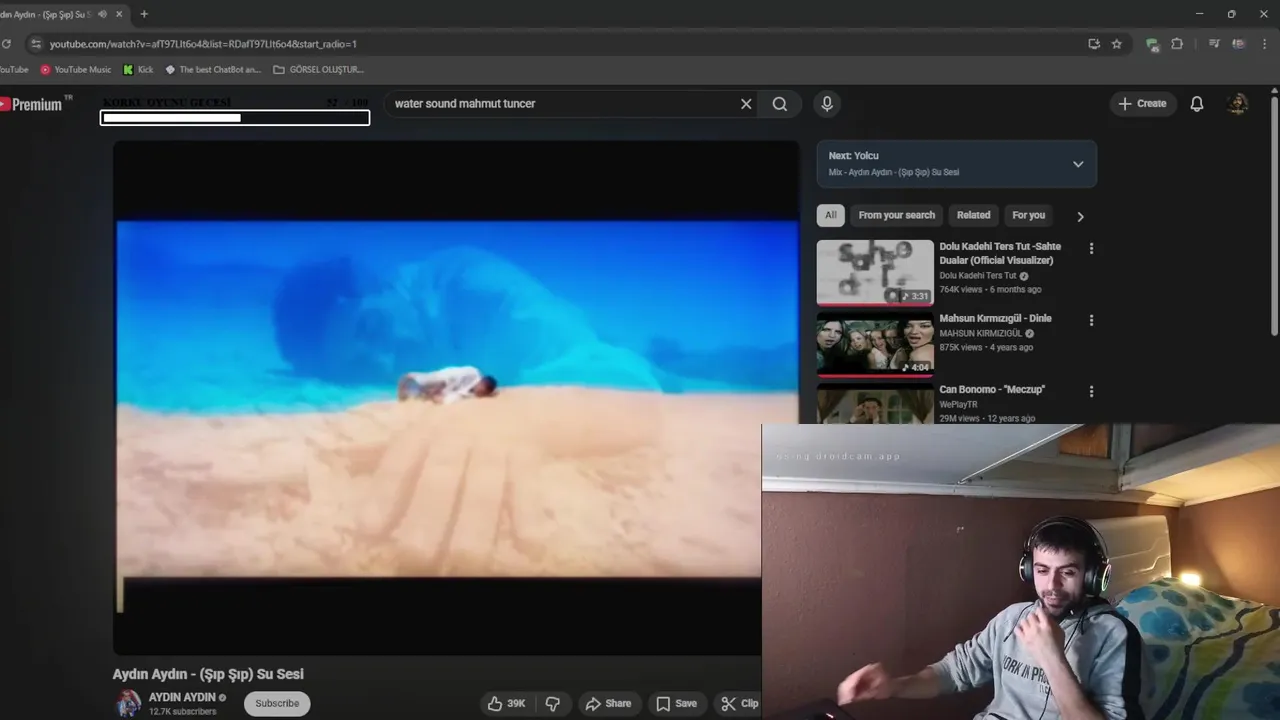The width and height of the screenshot is (1280, 720).
Task: Open the YouTube Music bookmark
Action: pos(76,70)
